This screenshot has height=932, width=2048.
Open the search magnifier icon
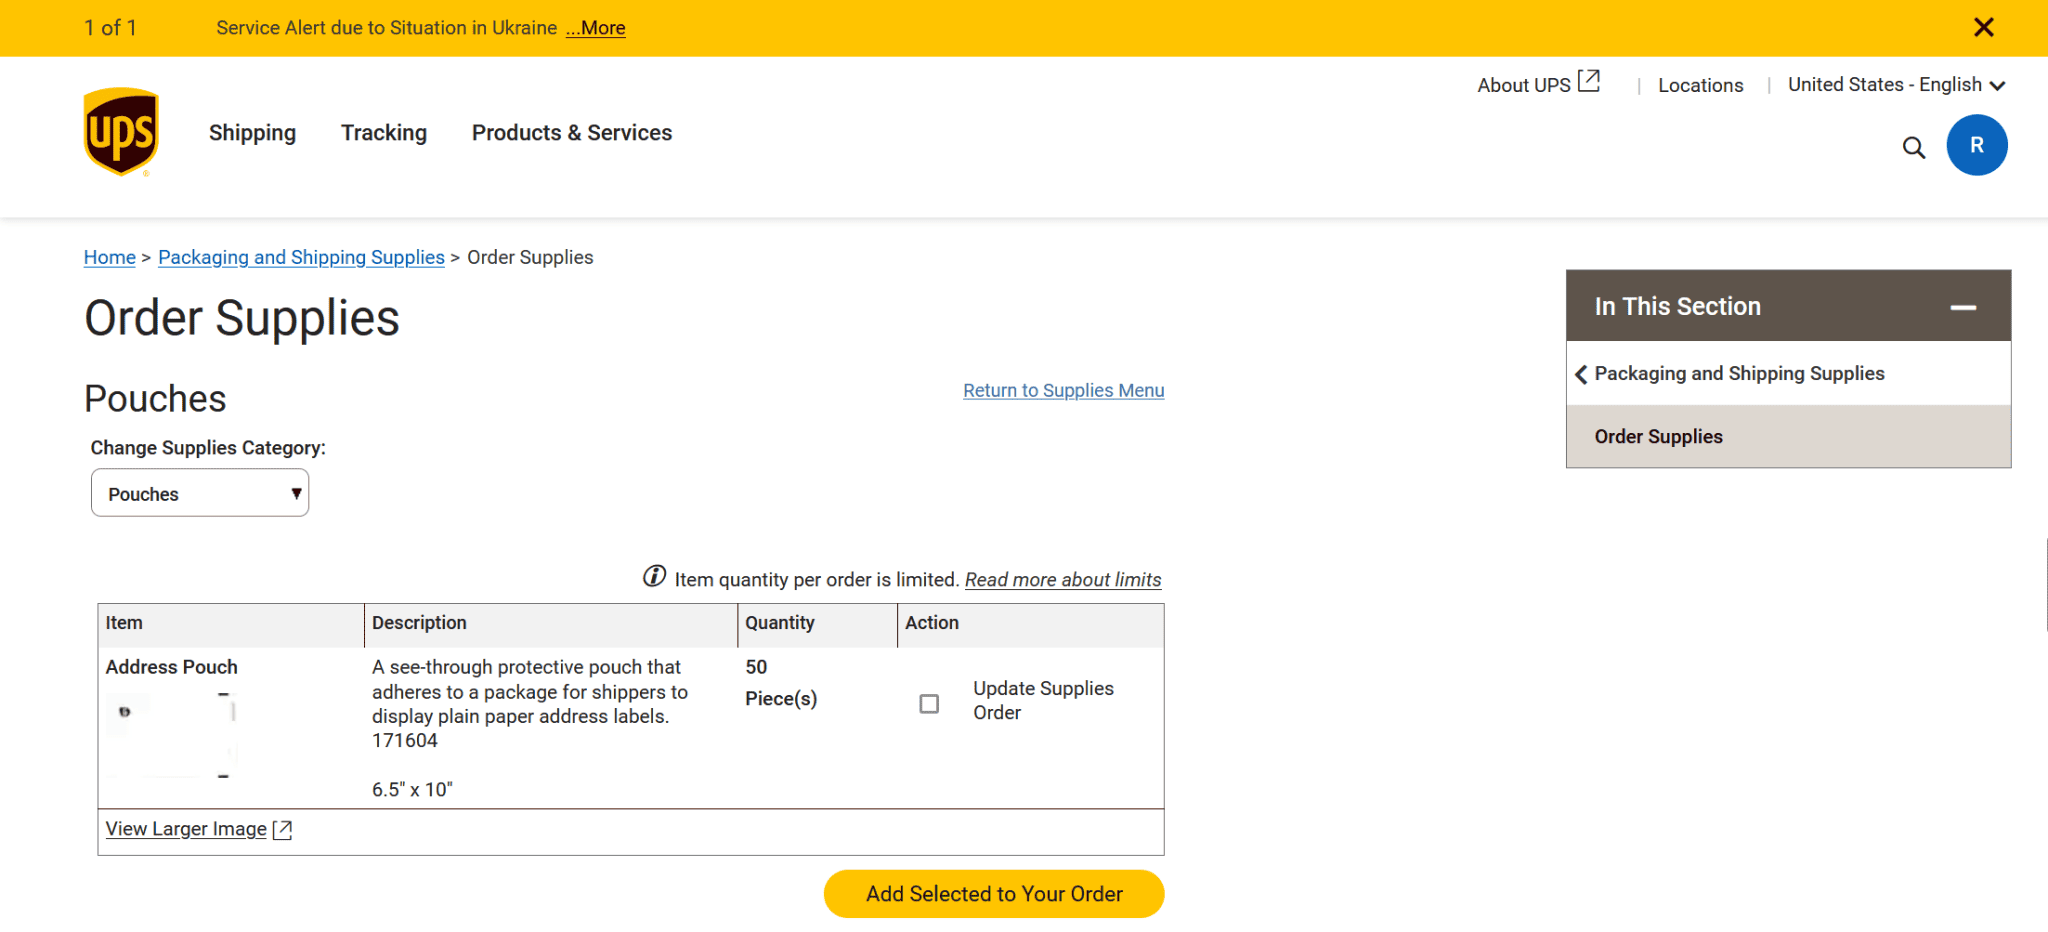point(1914,146)
